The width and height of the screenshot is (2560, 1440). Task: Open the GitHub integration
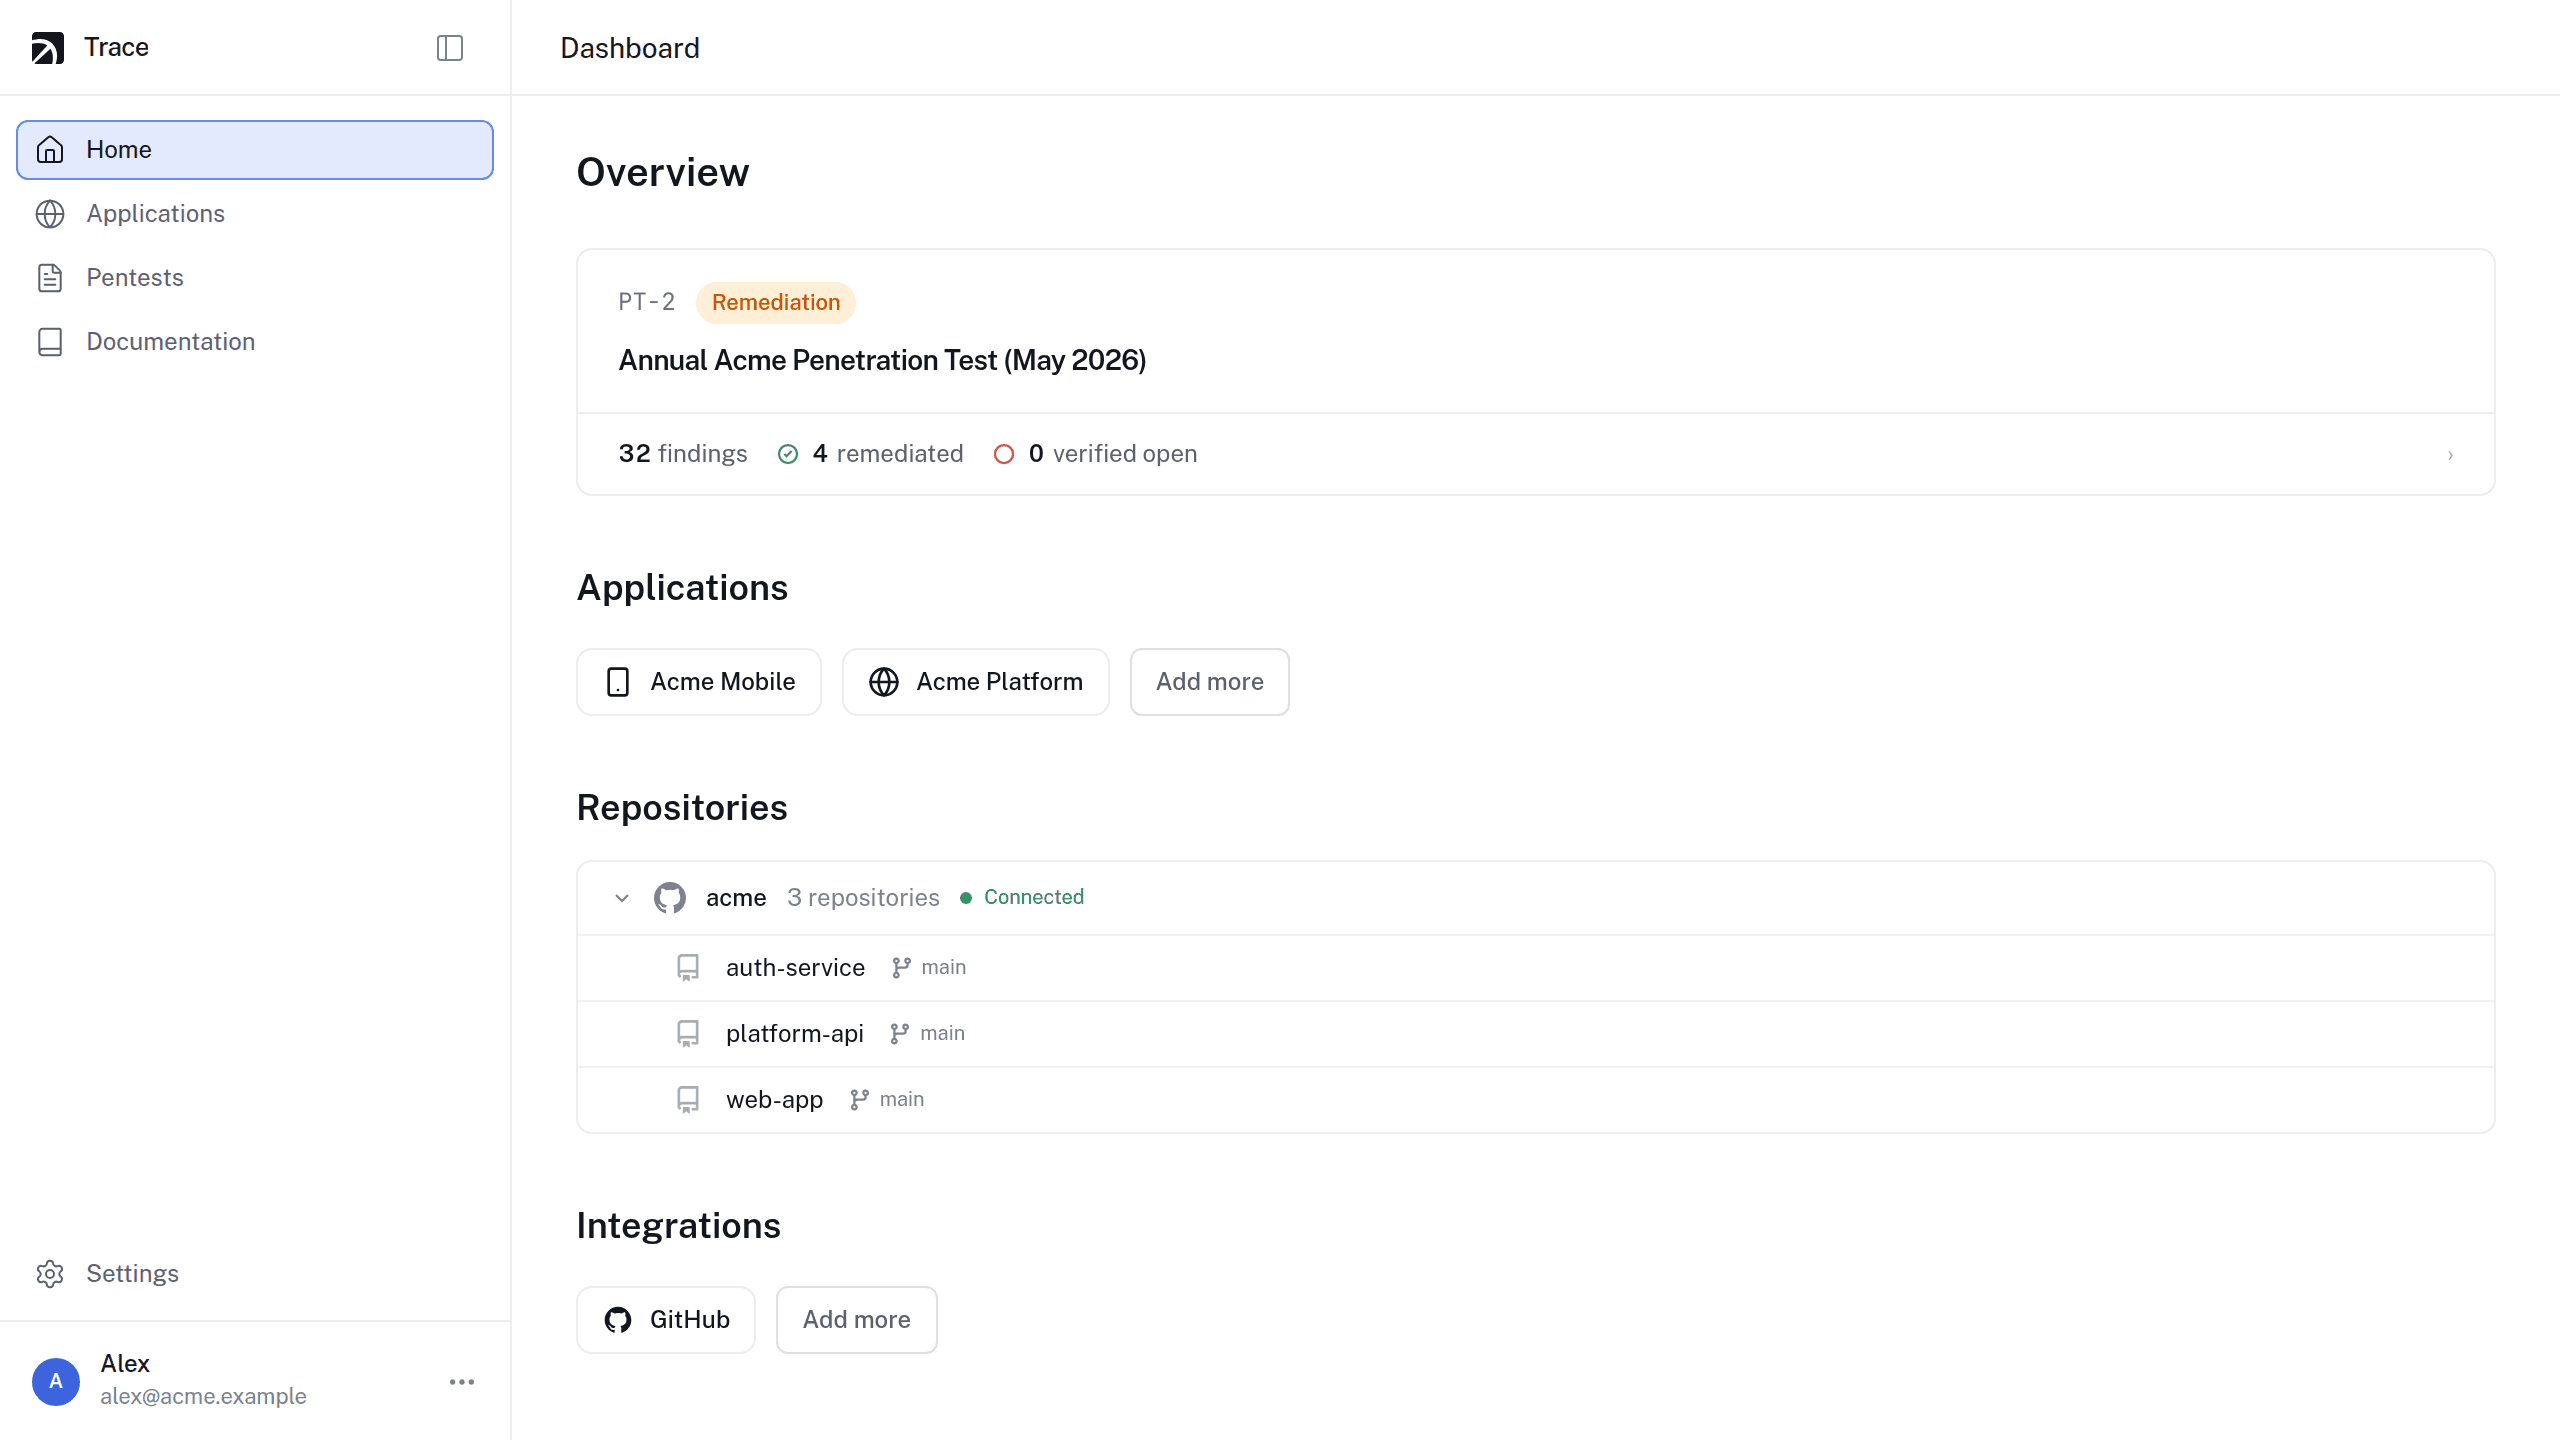pos(666,1320)
